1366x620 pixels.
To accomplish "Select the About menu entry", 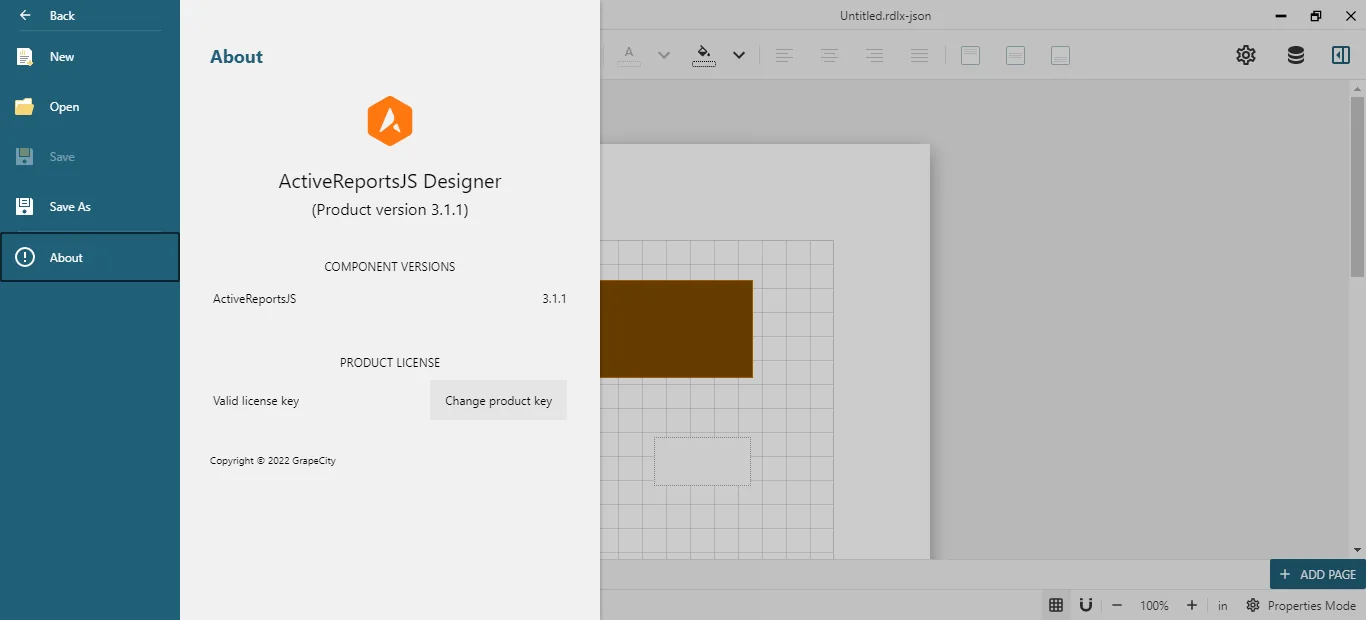I will click(x=90, y=257).
